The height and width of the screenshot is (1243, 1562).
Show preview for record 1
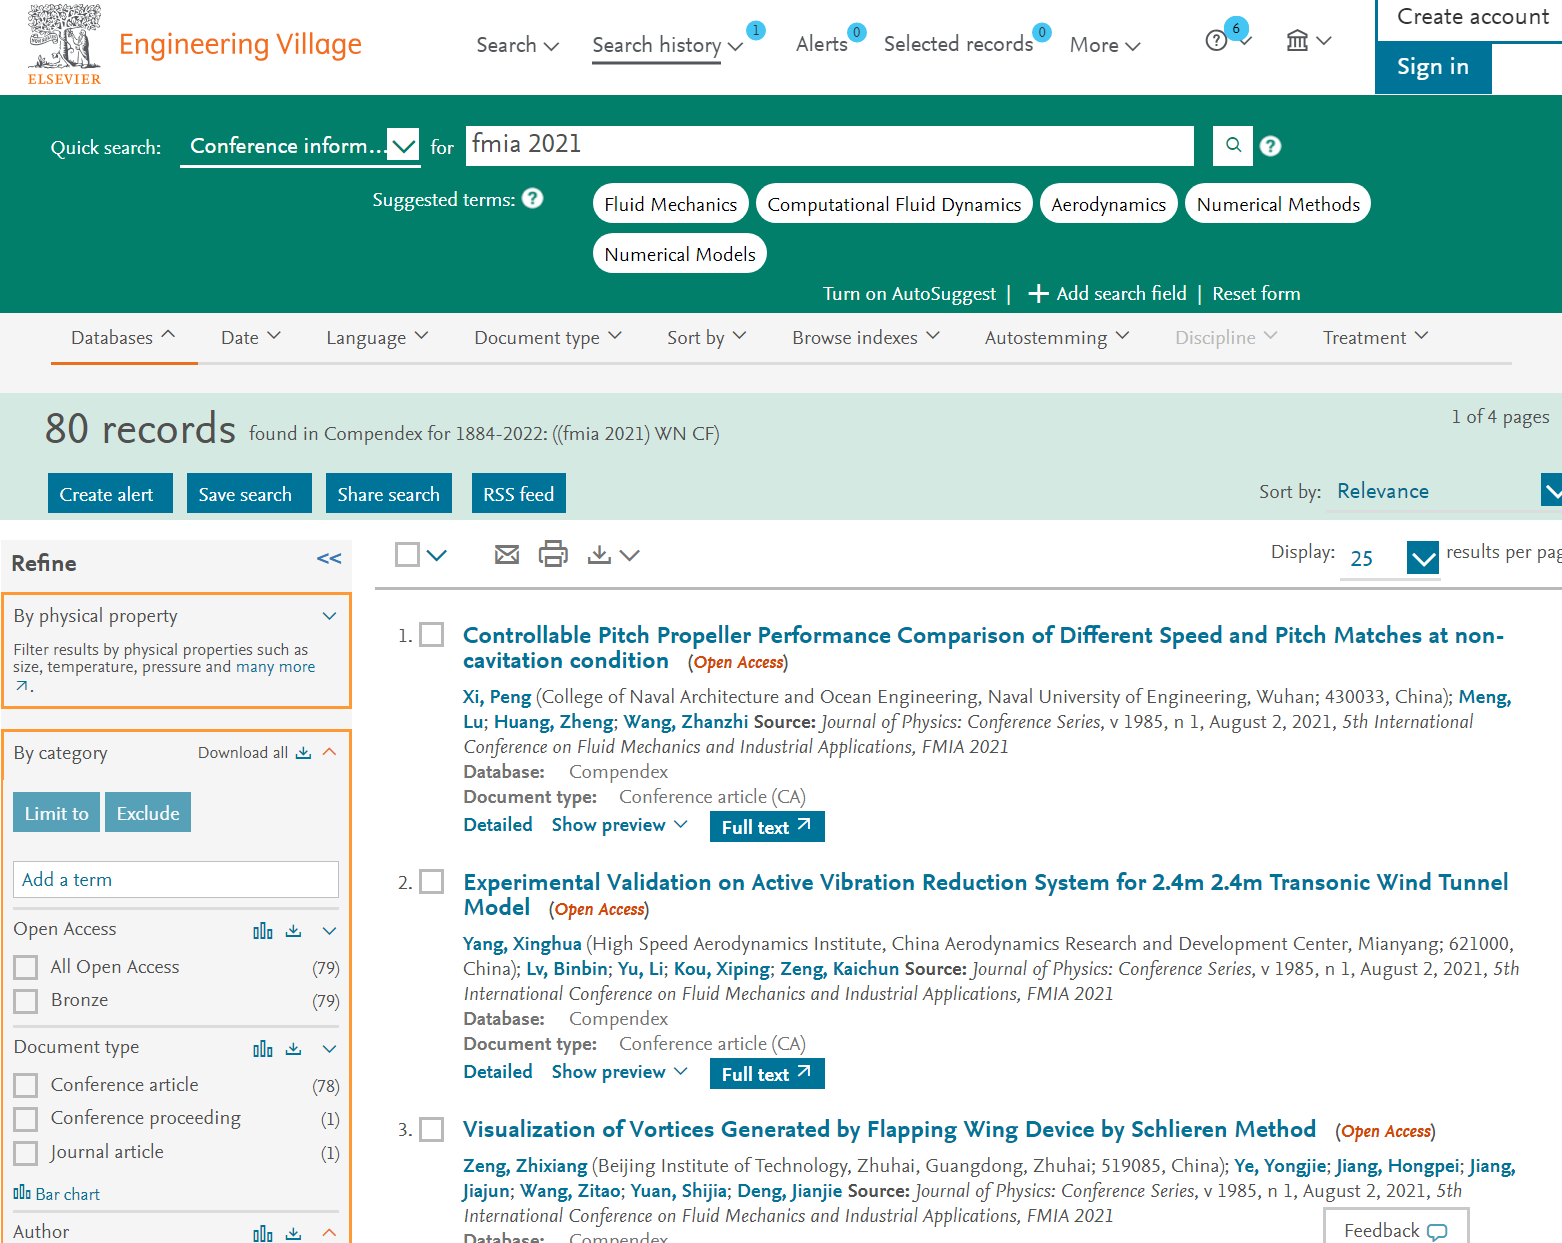tap(619, 825)
